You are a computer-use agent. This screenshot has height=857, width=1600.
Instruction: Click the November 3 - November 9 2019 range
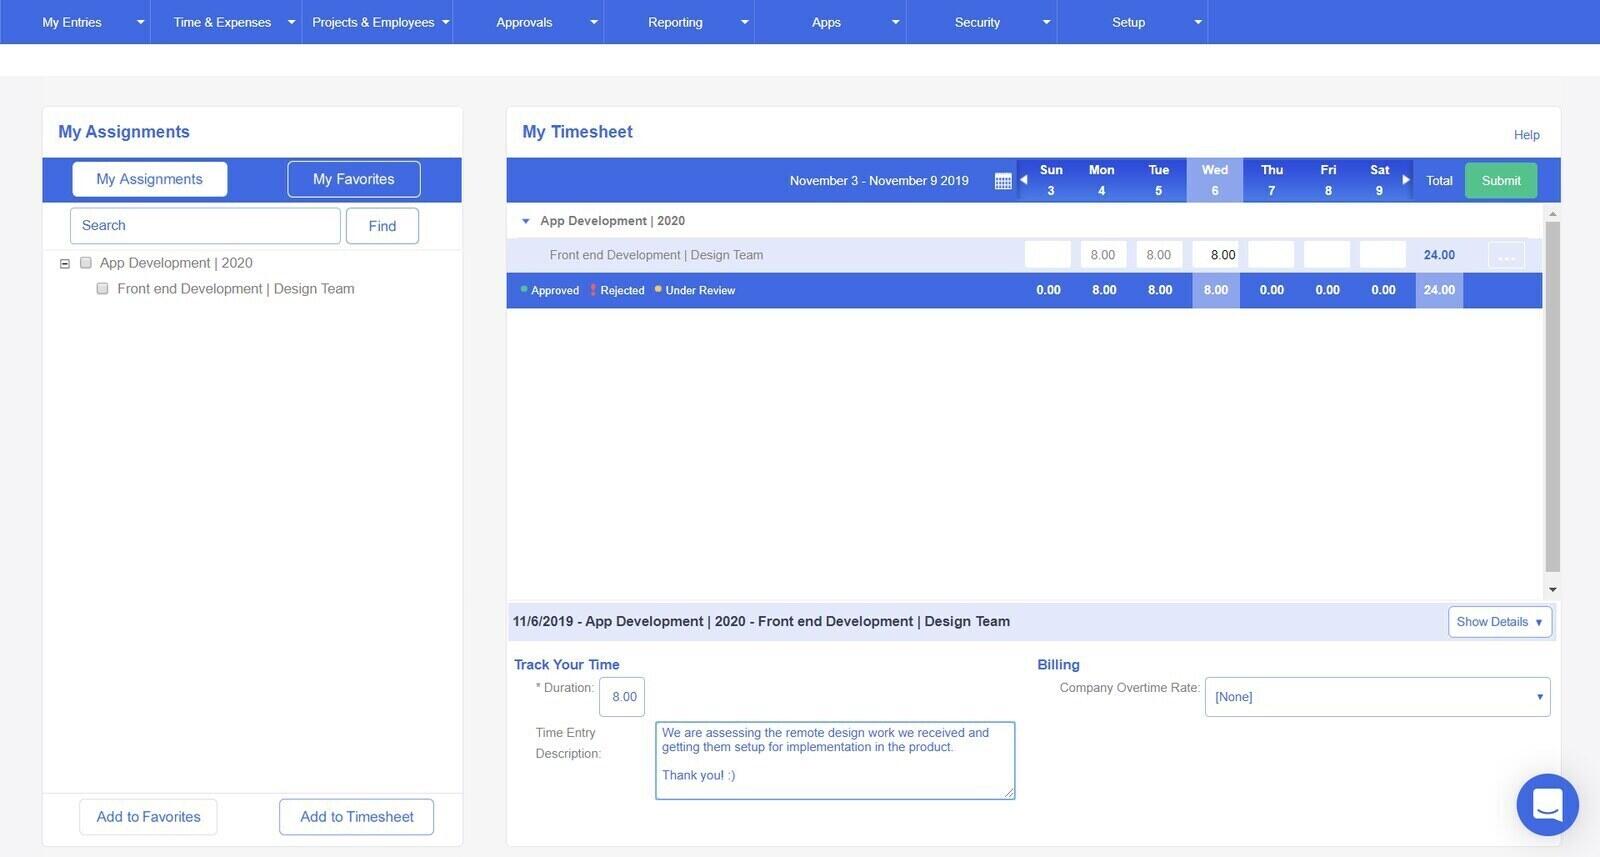click(879, 181)
